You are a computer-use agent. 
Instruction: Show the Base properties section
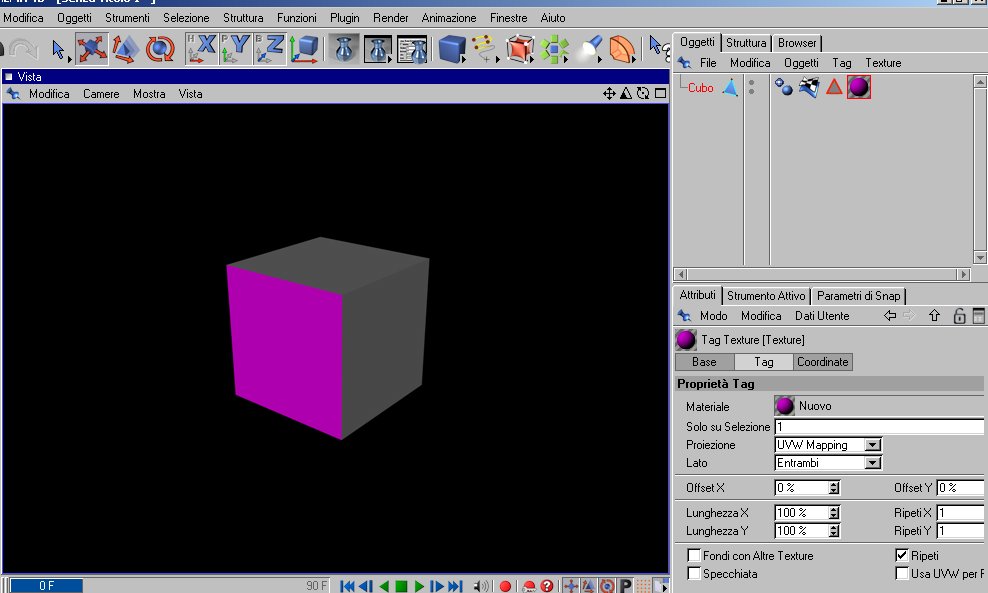click(x=704, y=362)
